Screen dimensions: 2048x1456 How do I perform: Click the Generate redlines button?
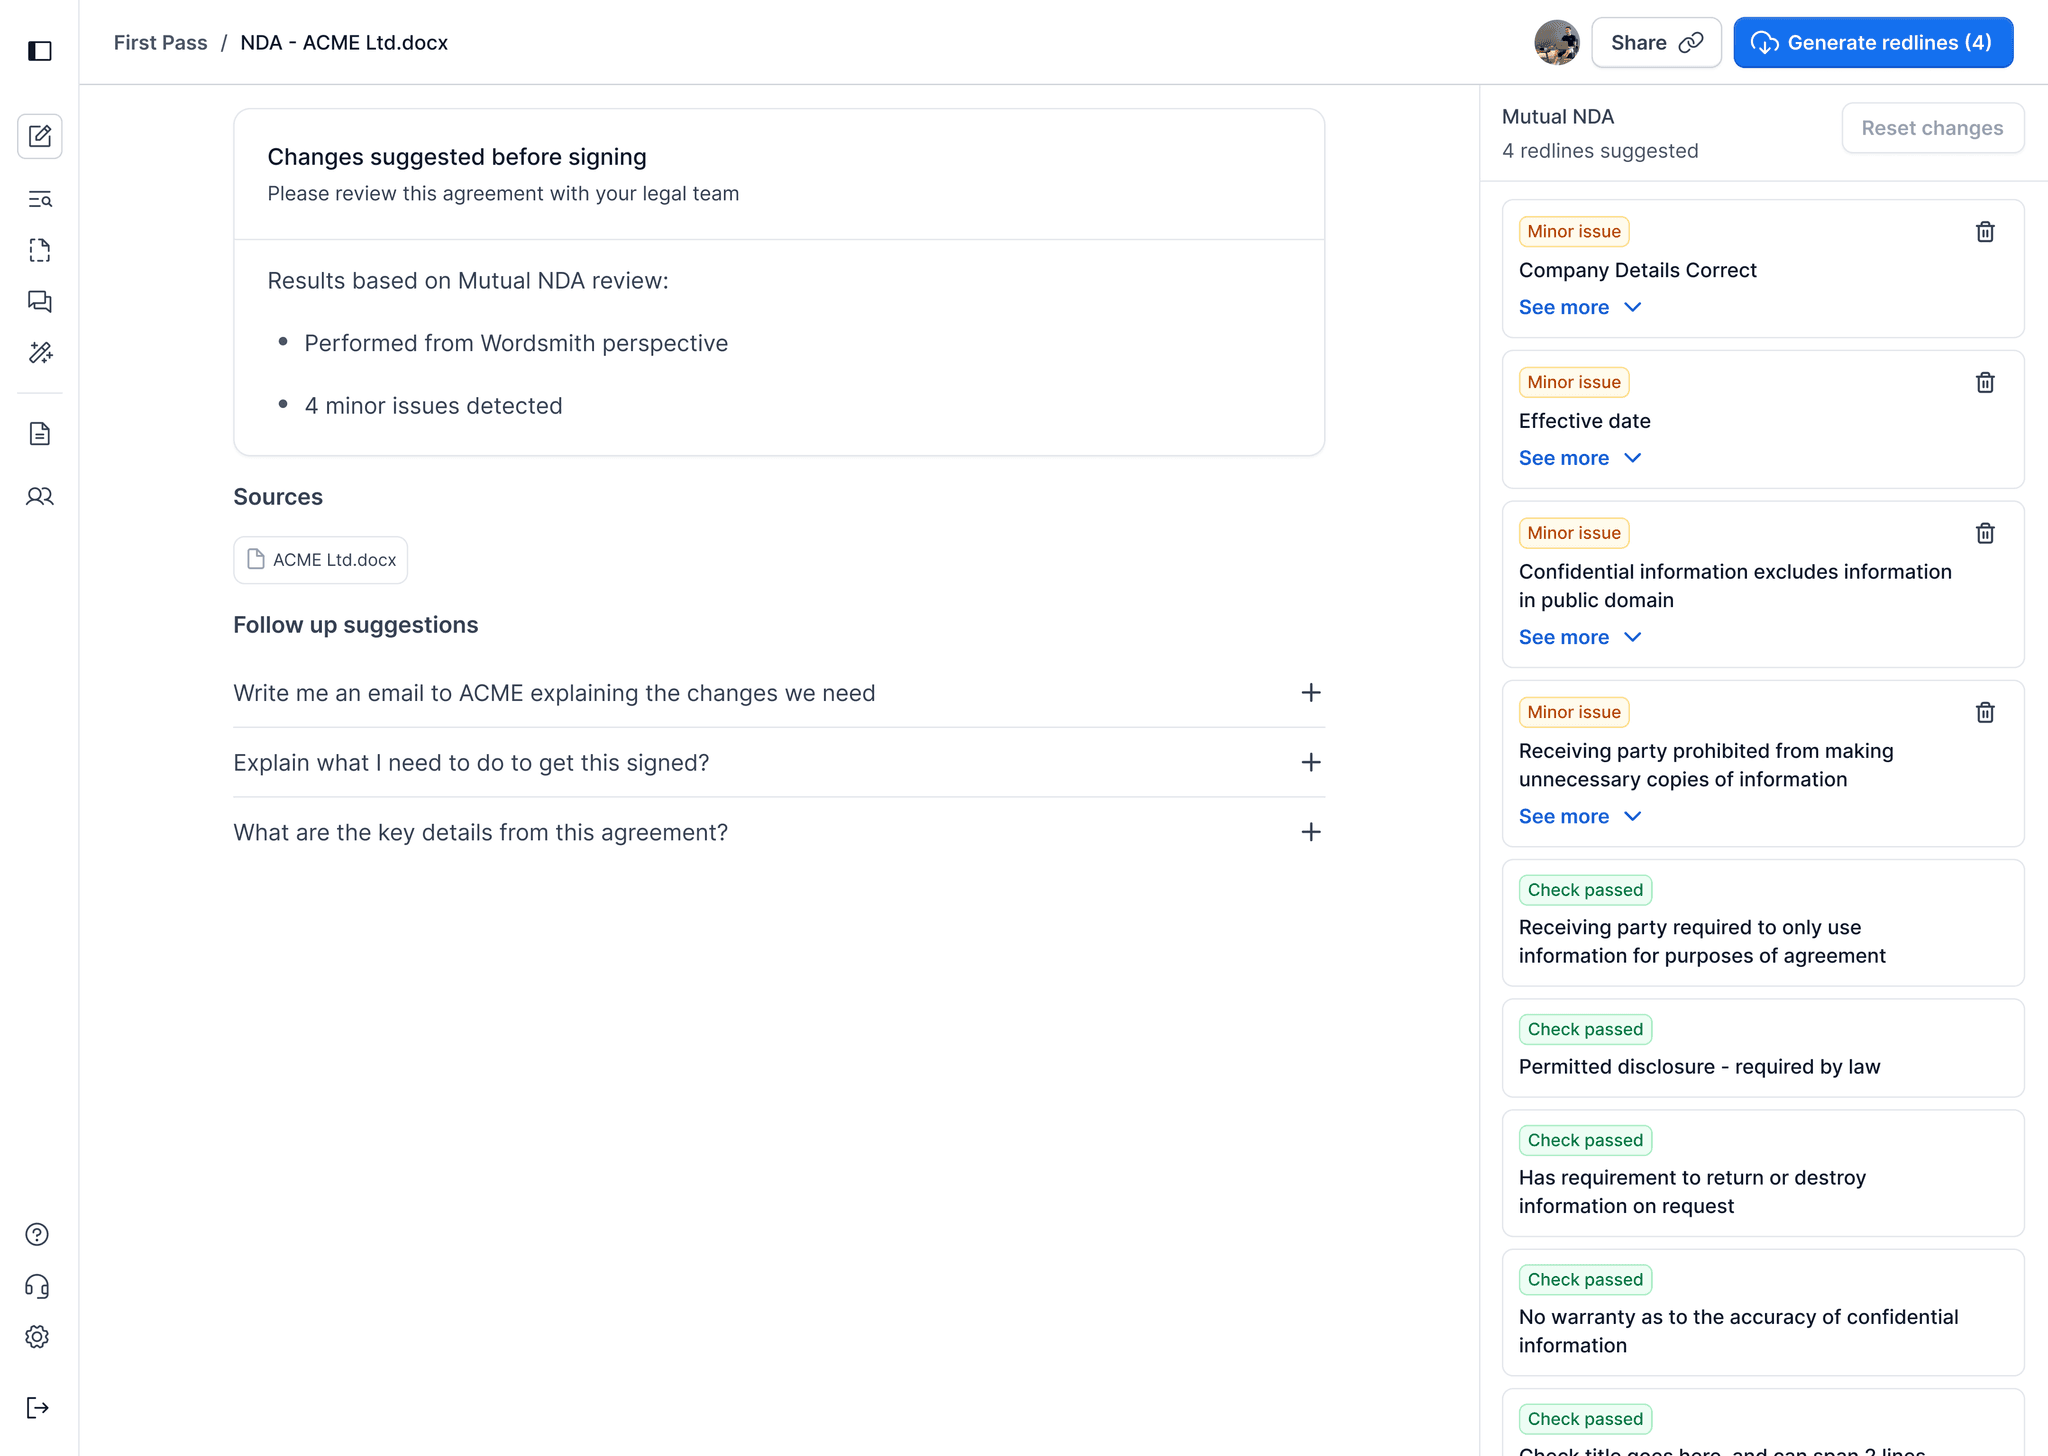(x=1874, y=42)
